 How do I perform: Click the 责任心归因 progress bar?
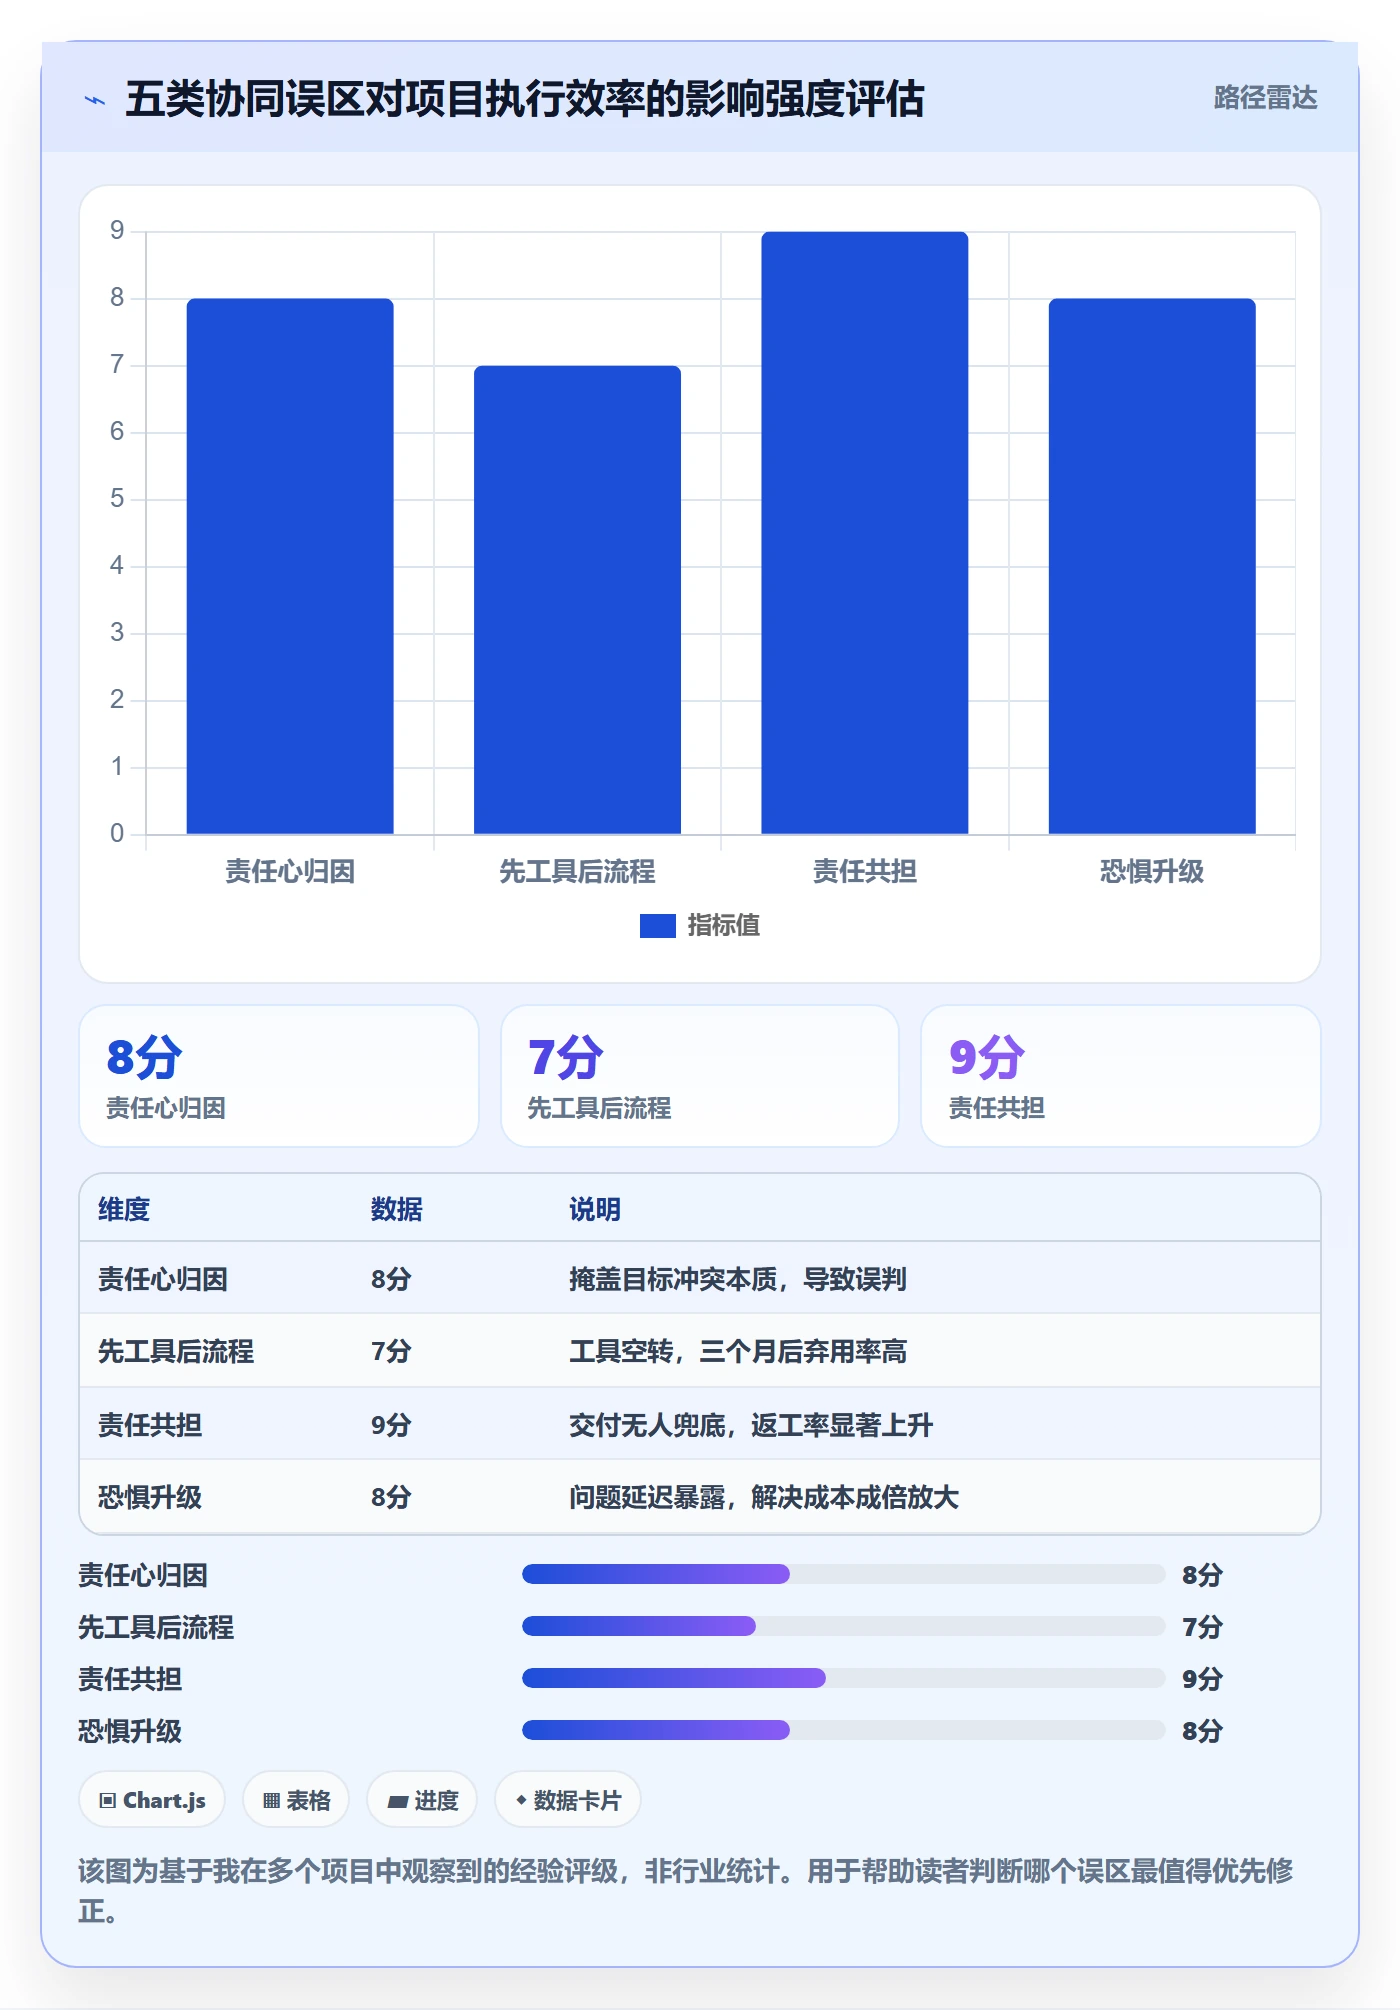843,1574
